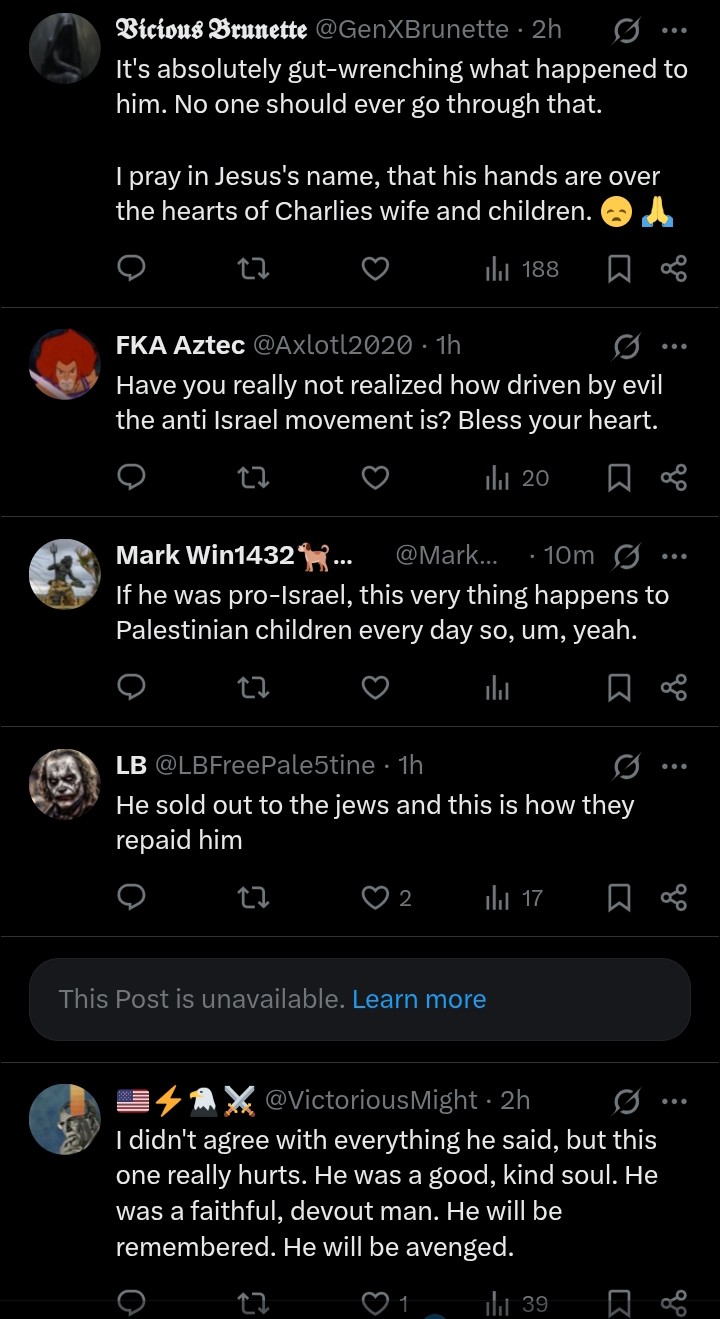Repost the LB reply
Image resolution: width=720 pixels, height=1319 pixels.
254,898
